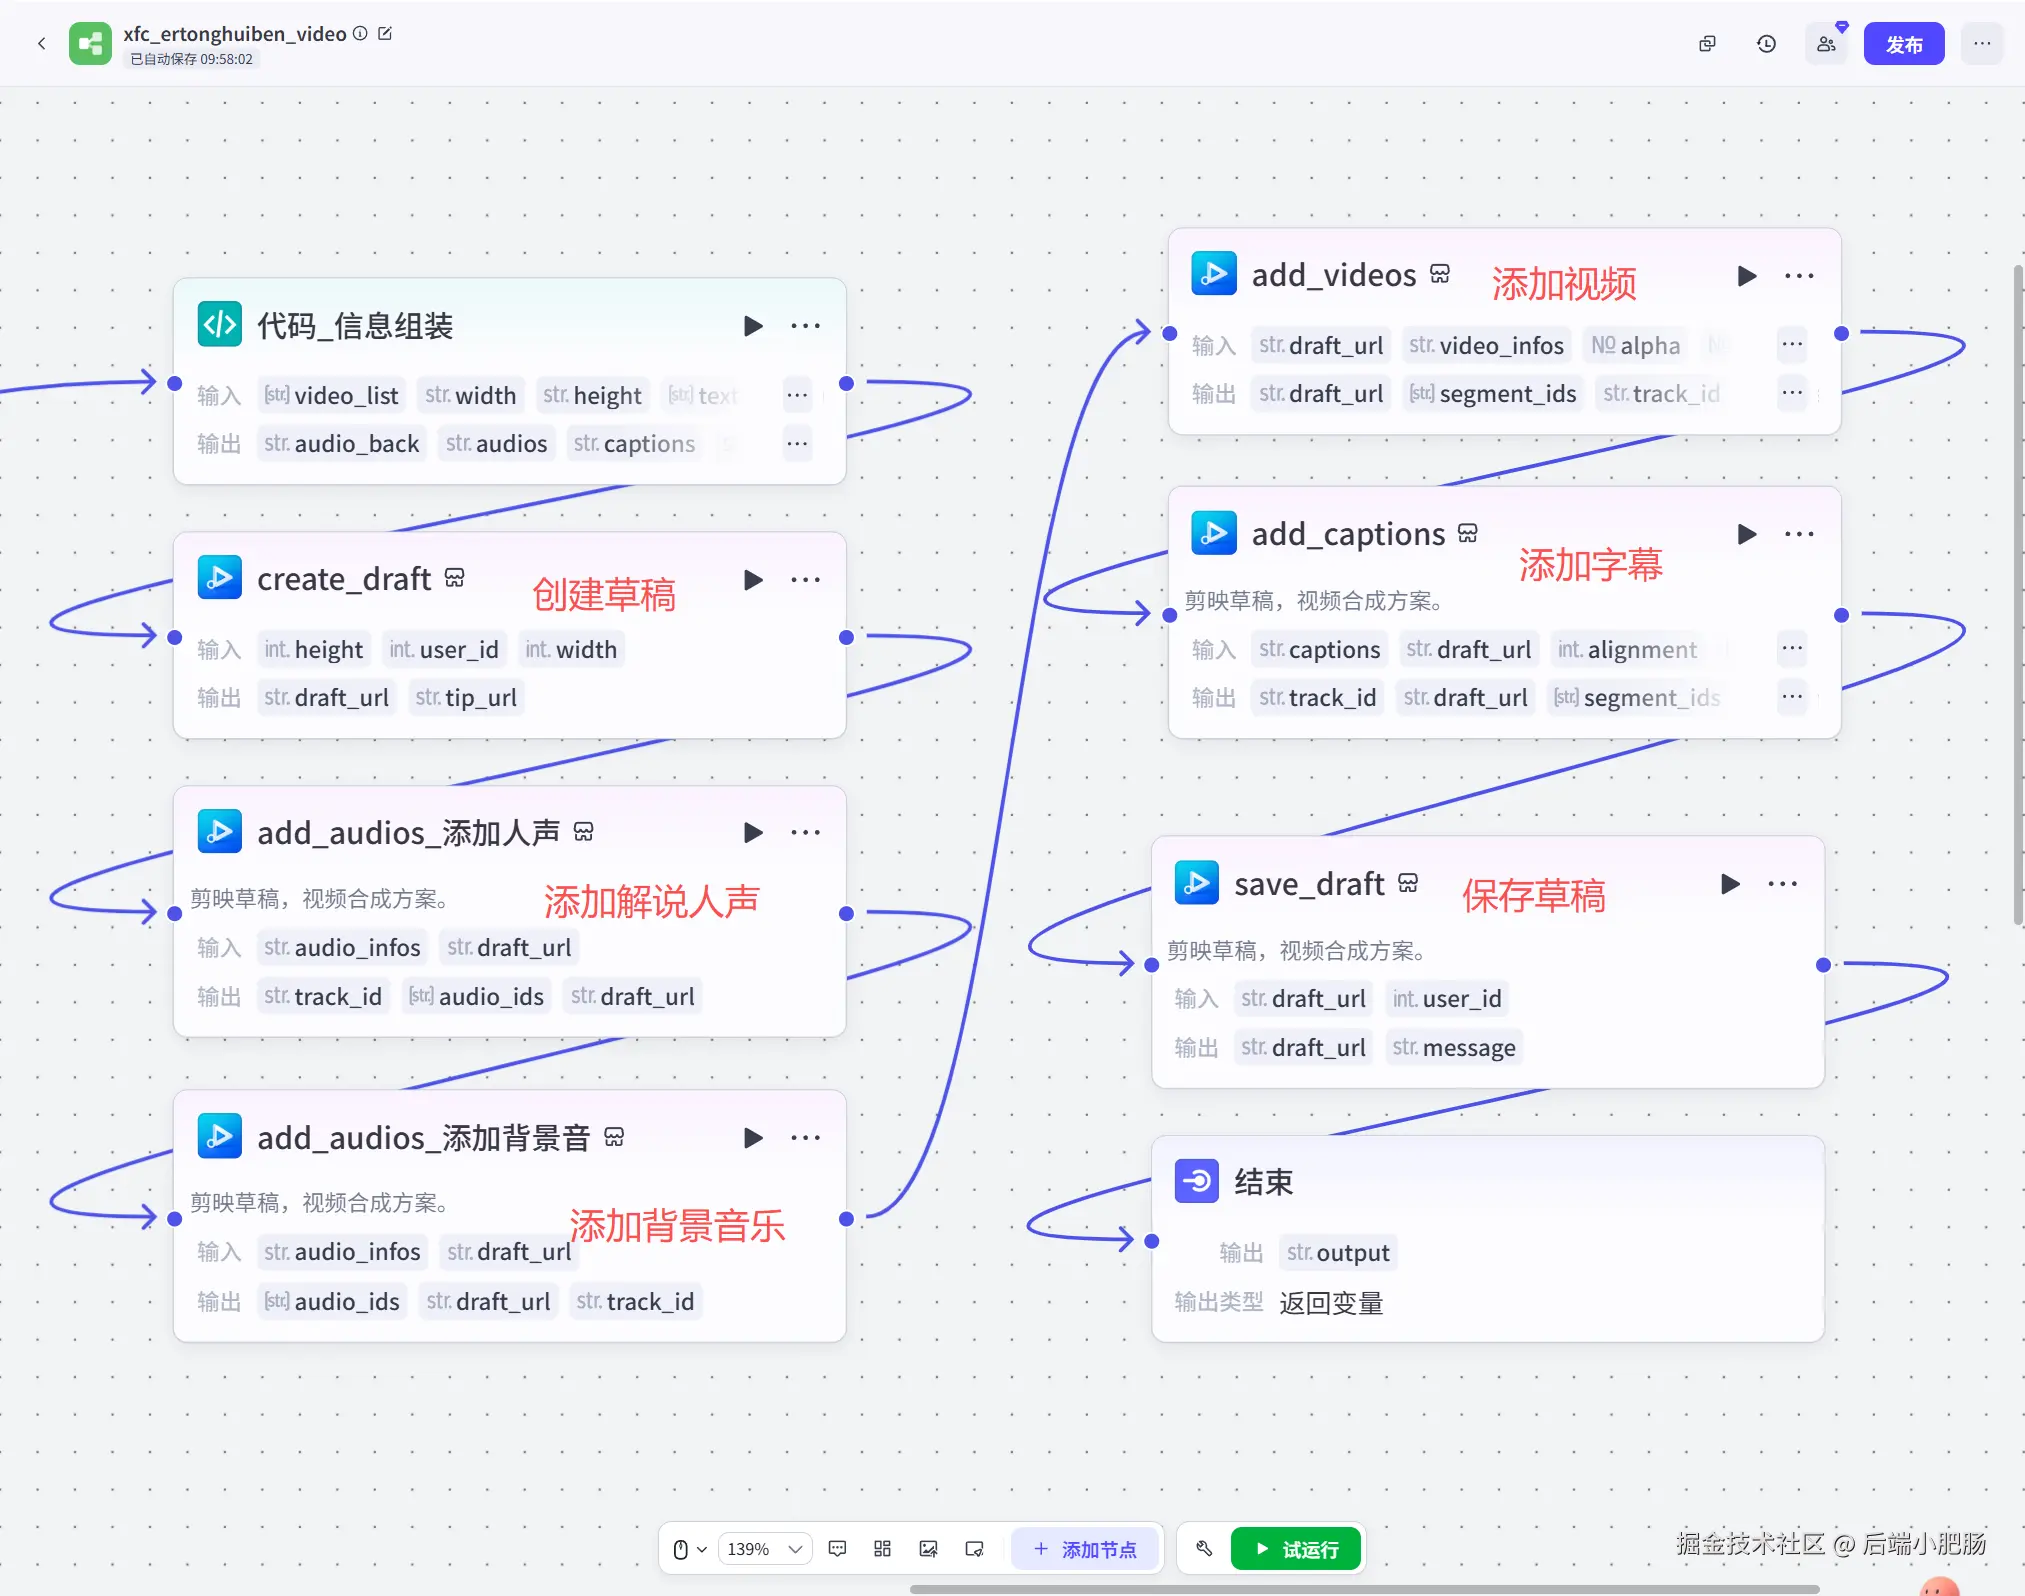Viewport: 2025px width, 1596px height.
Task: Click the auto-layout grid icon
Action: pyautogui.click(x=882, y=1549)
